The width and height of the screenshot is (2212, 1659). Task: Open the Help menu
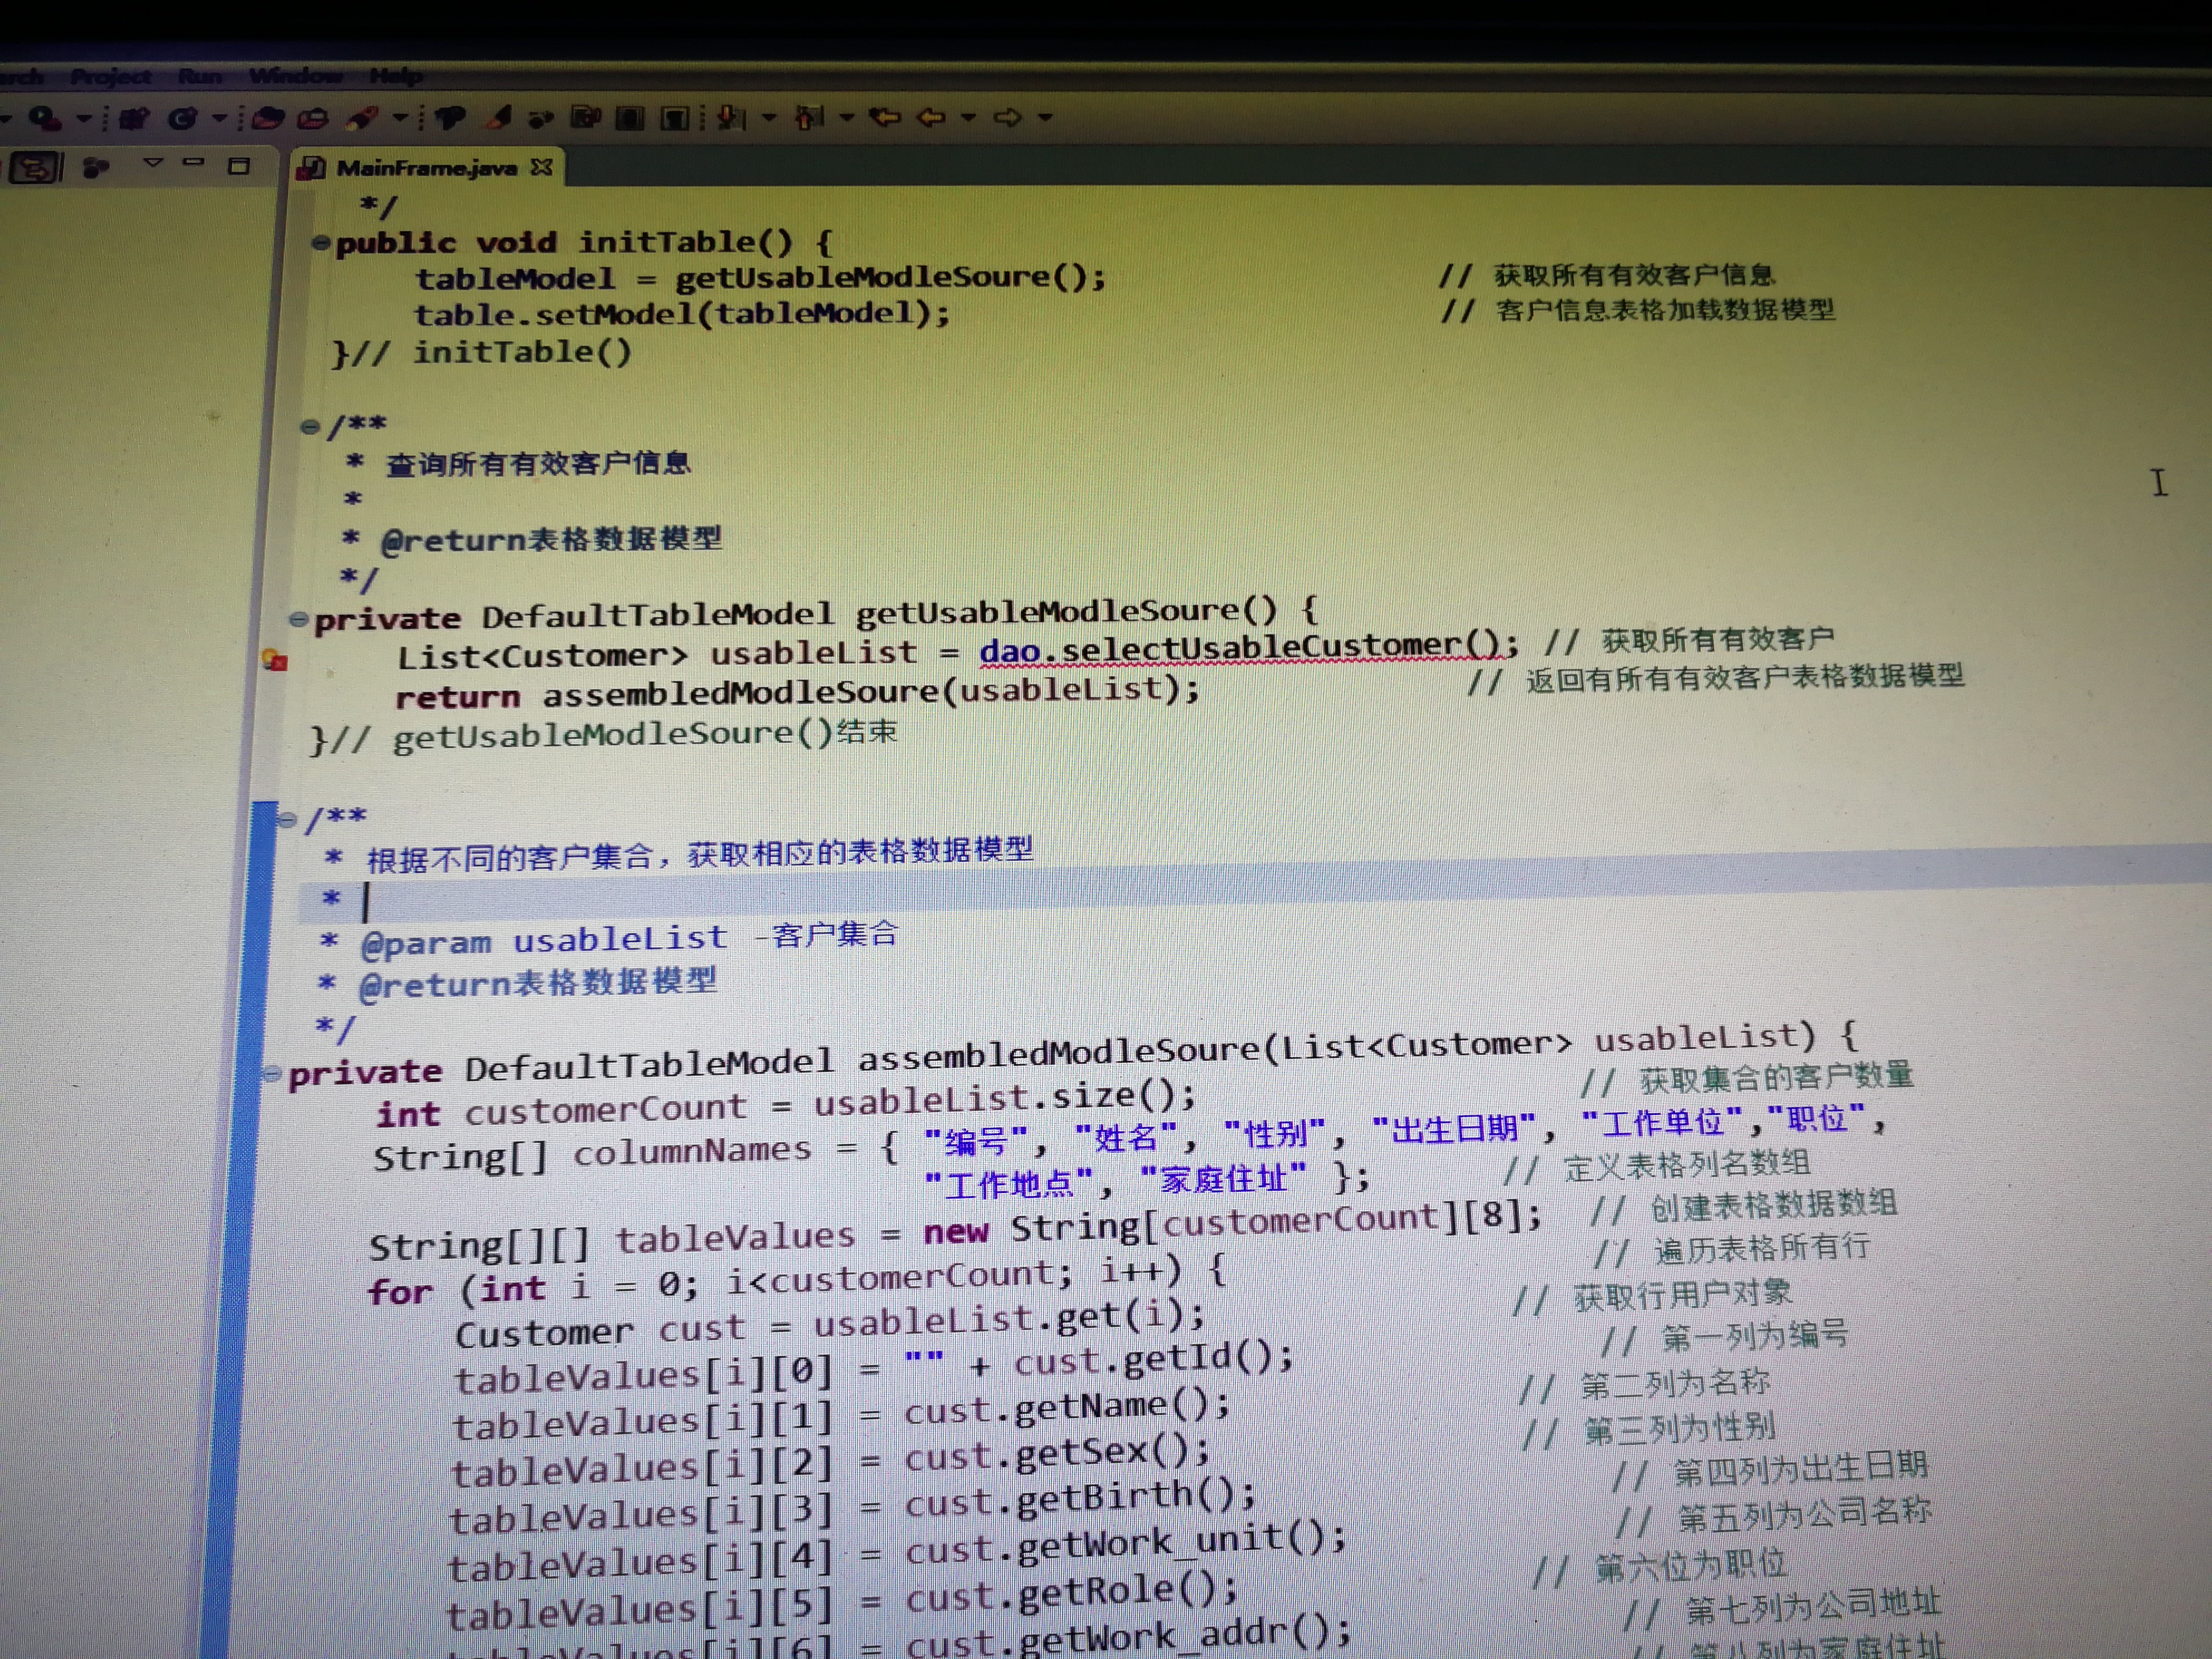396,76
